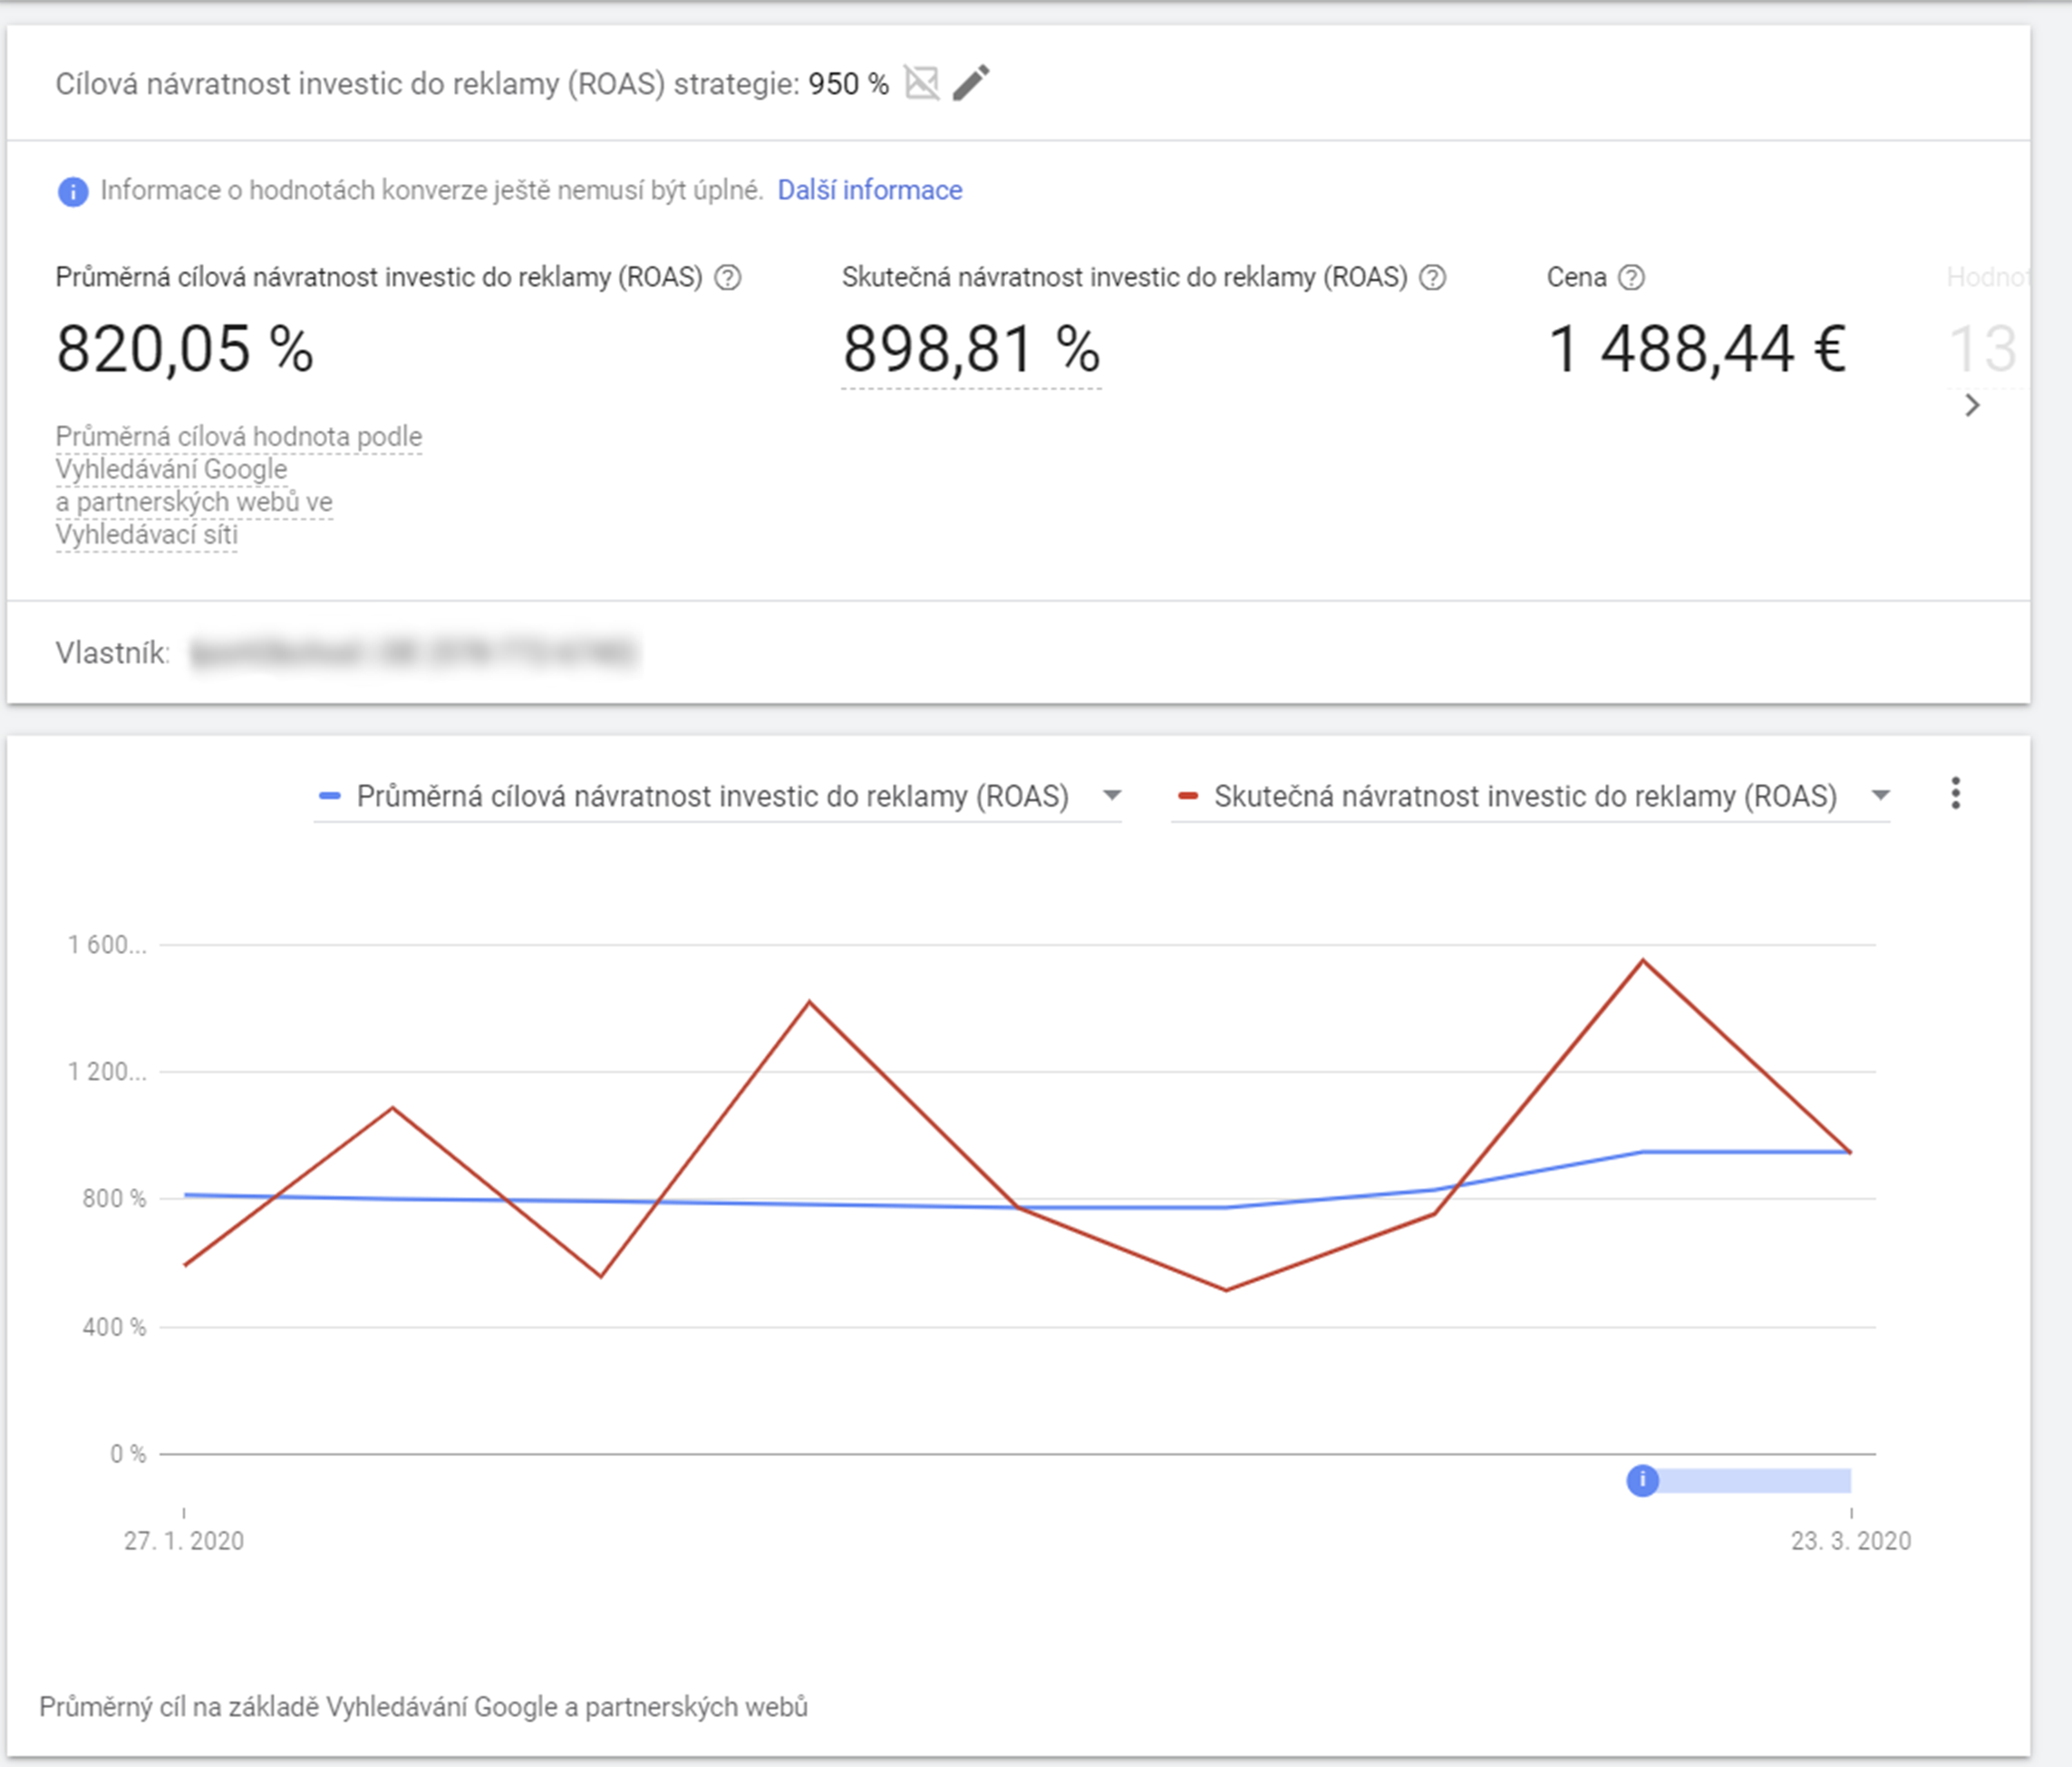Click the 898,81 % actual ROAS value
This screenshot has width=2072, height=1767.
pyautogui.click(x=971, y=349)
